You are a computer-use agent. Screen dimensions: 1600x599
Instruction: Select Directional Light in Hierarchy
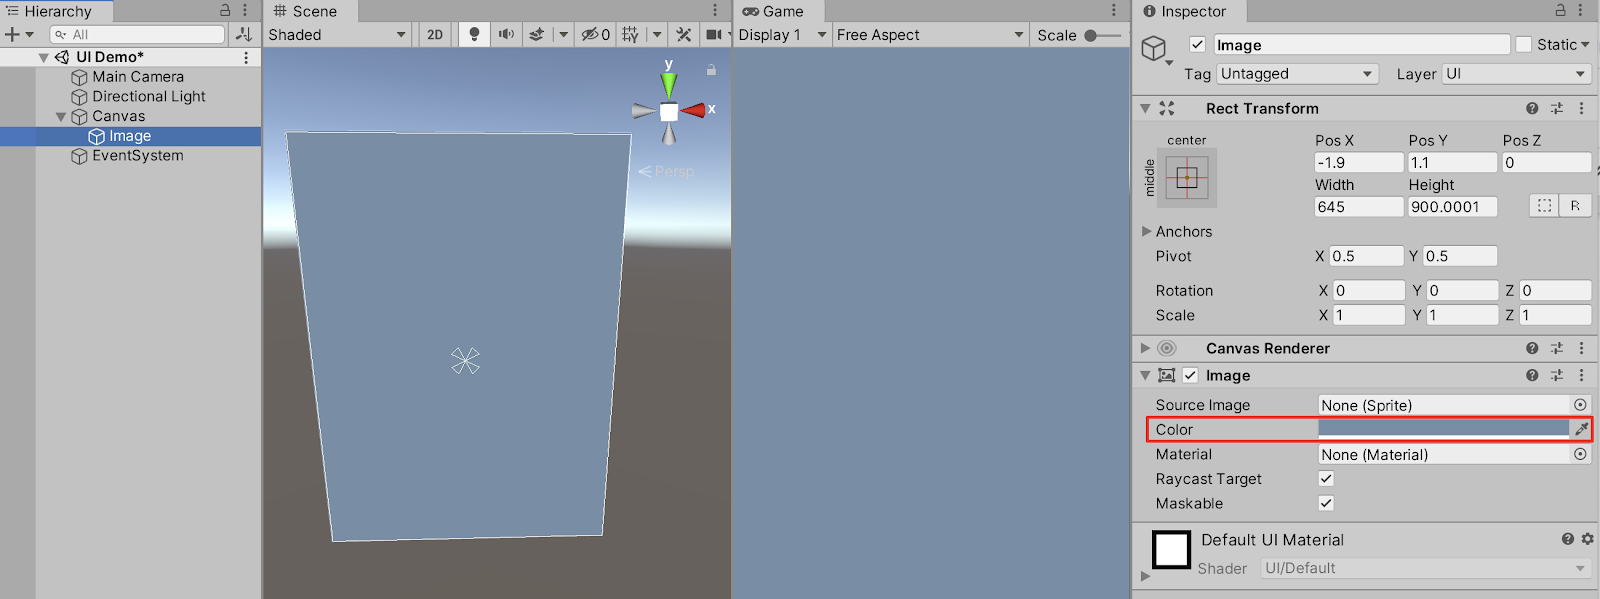(x=149, y=97)
